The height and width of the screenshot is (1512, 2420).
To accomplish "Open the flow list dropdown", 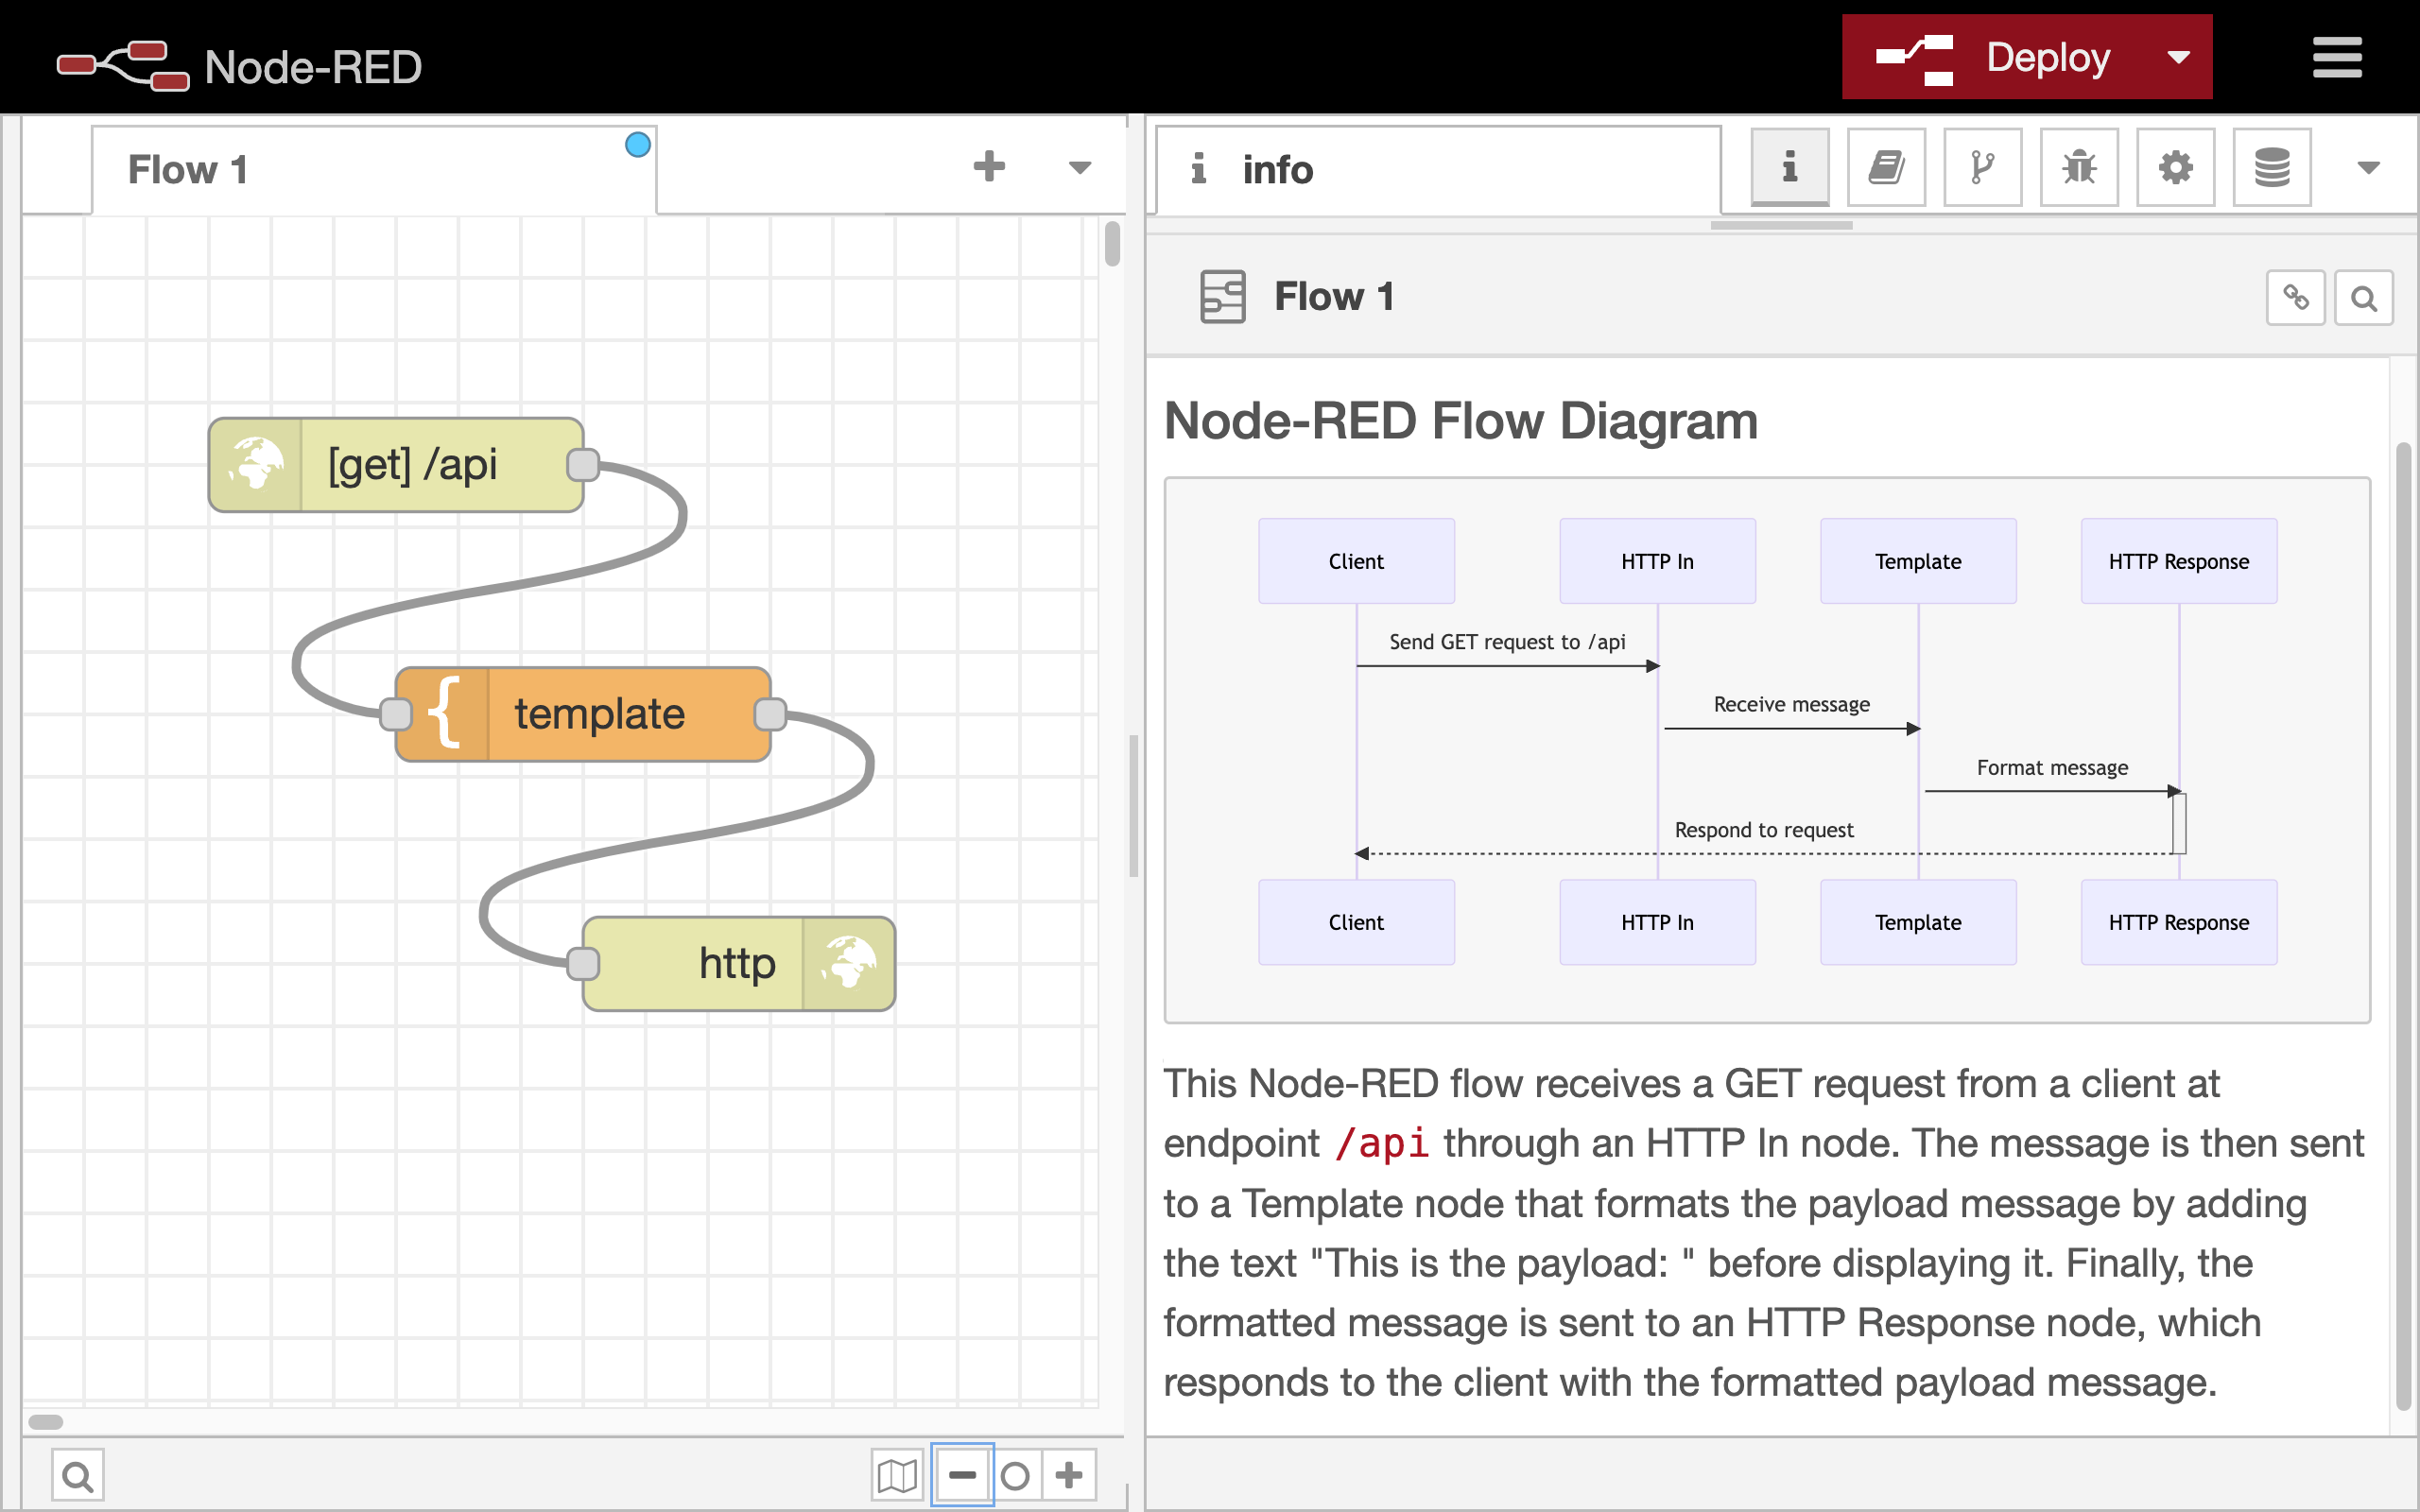I will (x=1080, y=167).
